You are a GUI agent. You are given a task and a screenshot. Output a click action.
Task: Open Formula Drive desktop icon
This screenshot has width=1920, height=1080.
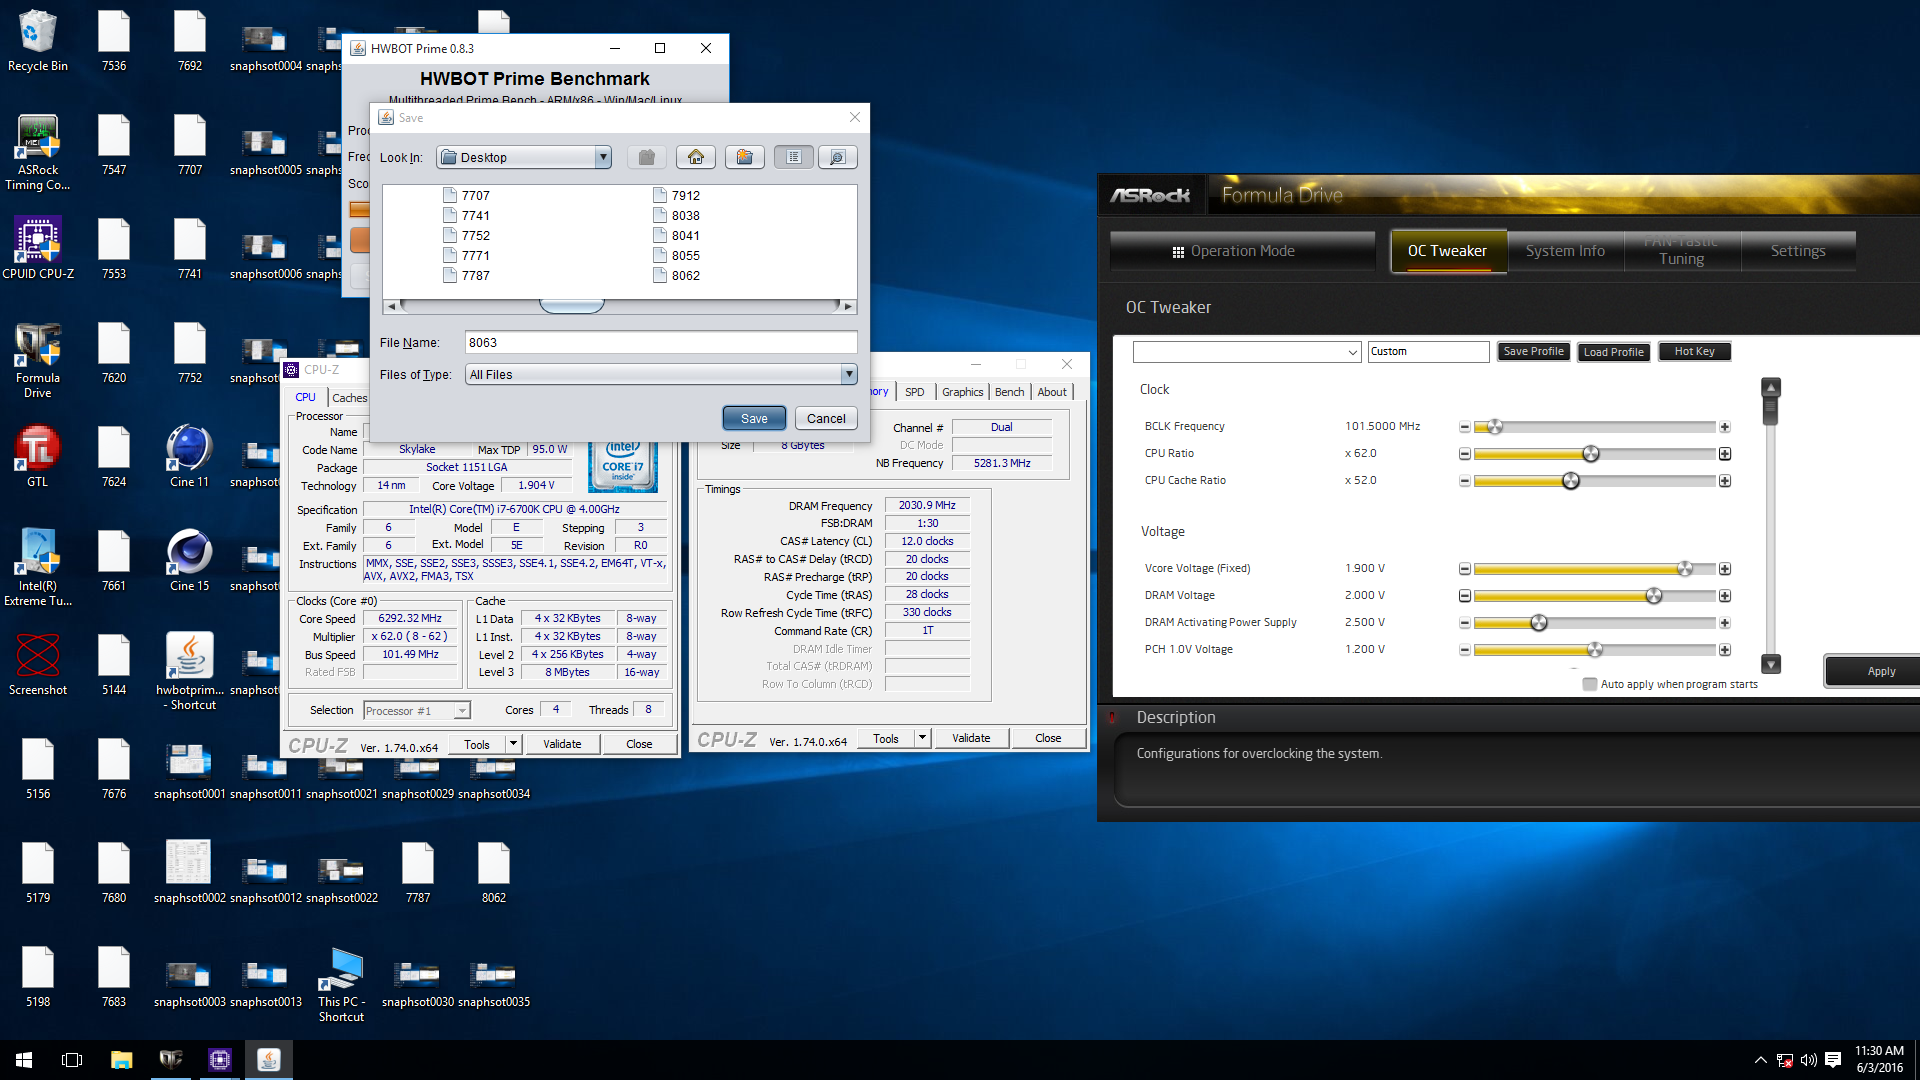click(x=38, y=361)
